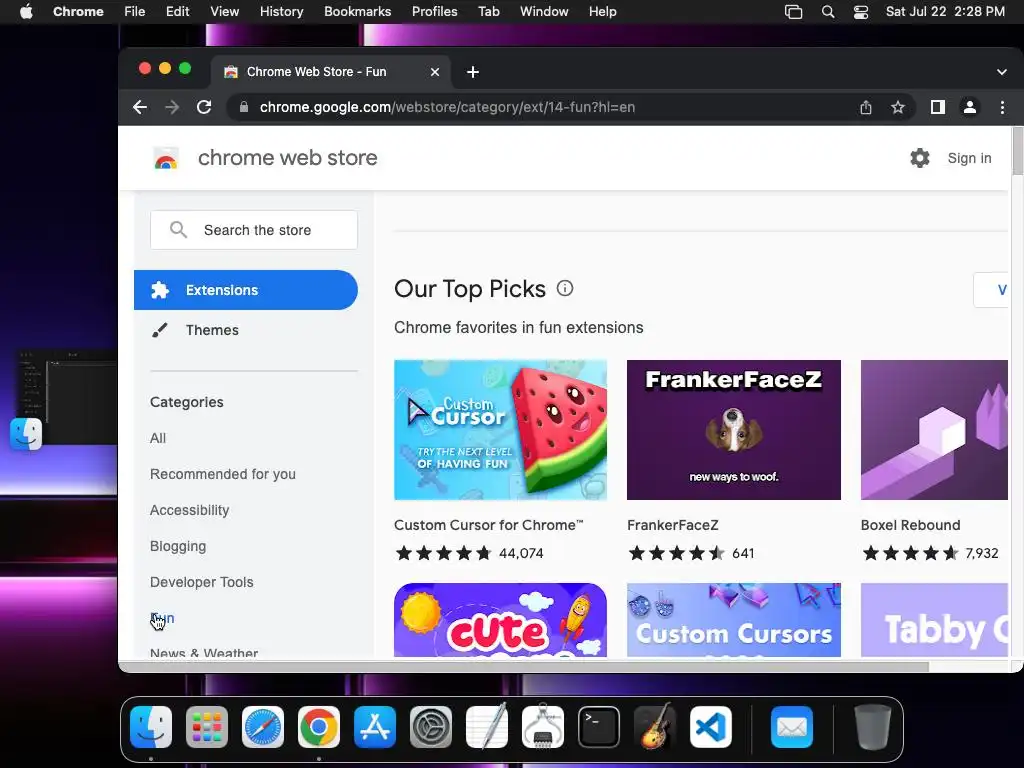Open the Custom Cursor for Chrome thumbnail
This screenshot has height=768, width=1024.
(x=500, y=430)
